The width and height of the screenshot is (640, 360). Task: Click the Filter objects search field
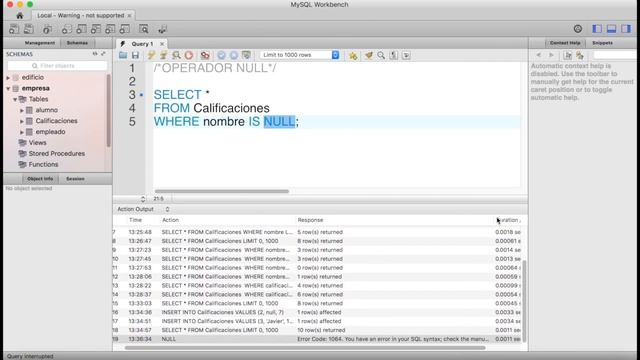tap(57, 66)
